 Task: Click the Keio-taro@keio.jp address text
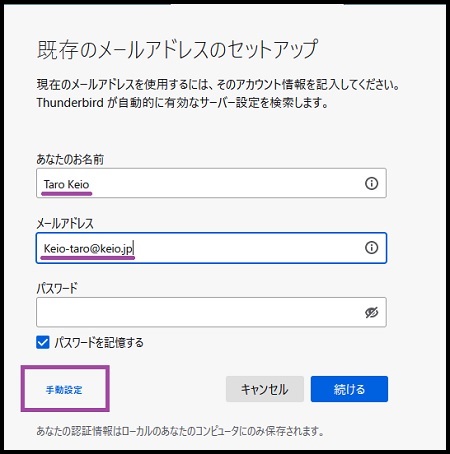[88, 249]
